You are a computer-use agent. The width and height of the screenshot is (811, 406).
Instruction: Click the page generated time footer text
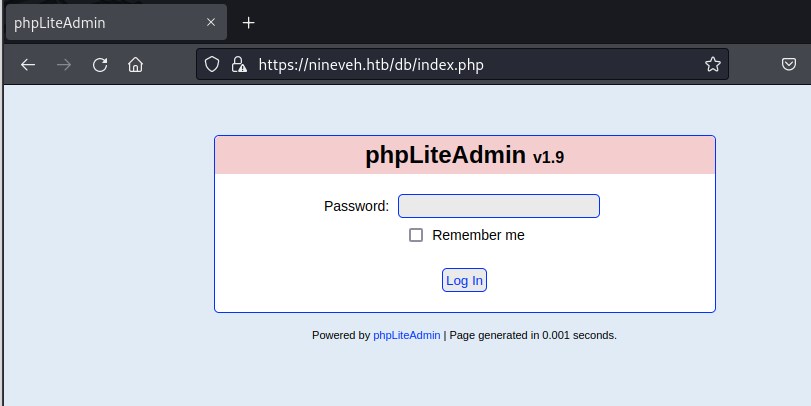click(533, 335)
